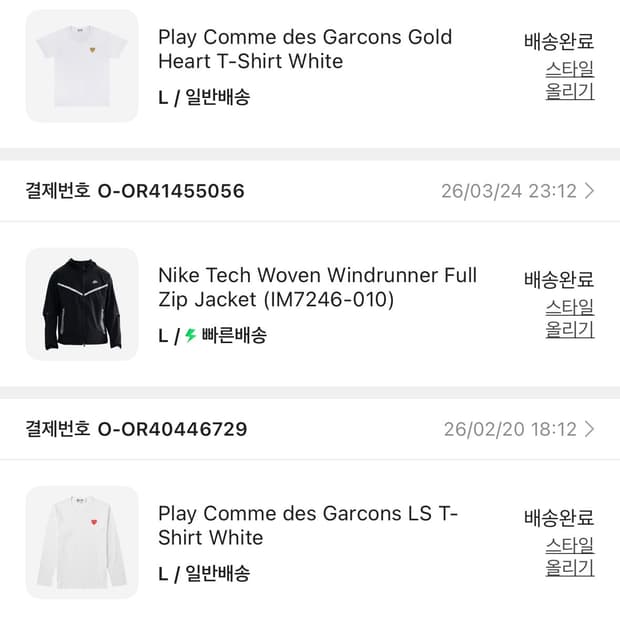
Task: Select the LS T-Shirt White thumbnail image
Action: 82,542
